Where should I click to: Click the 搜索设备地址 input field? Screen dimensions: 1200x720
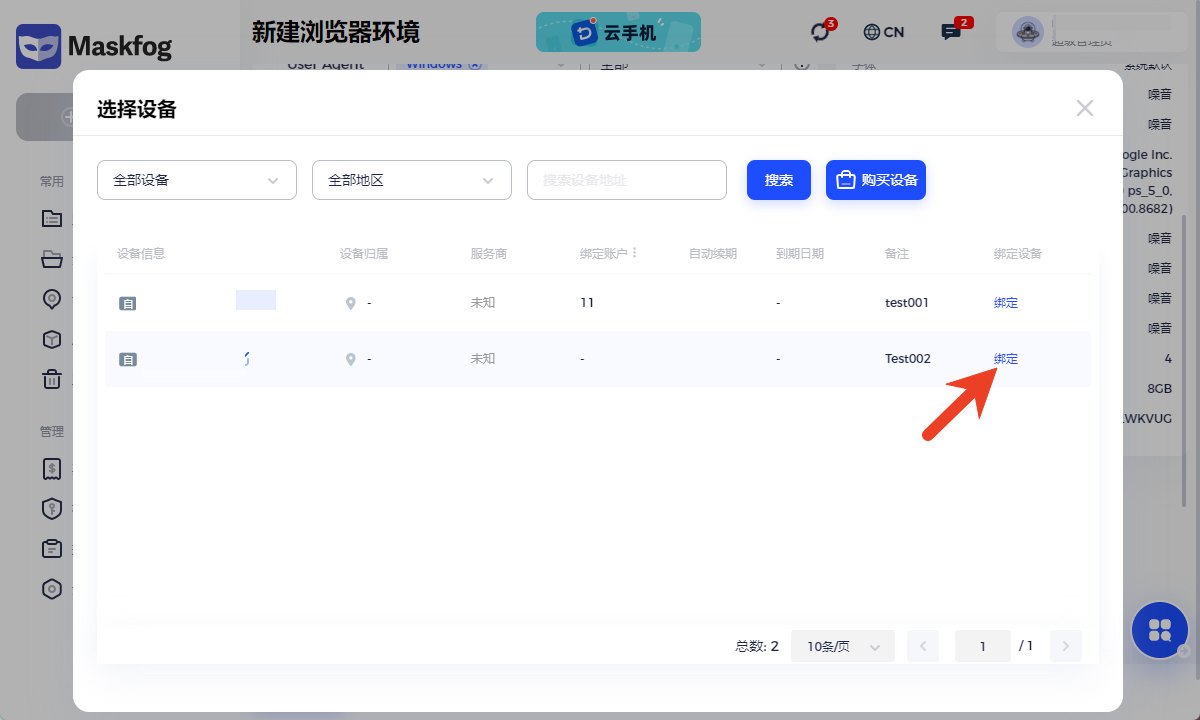(626, 180)
